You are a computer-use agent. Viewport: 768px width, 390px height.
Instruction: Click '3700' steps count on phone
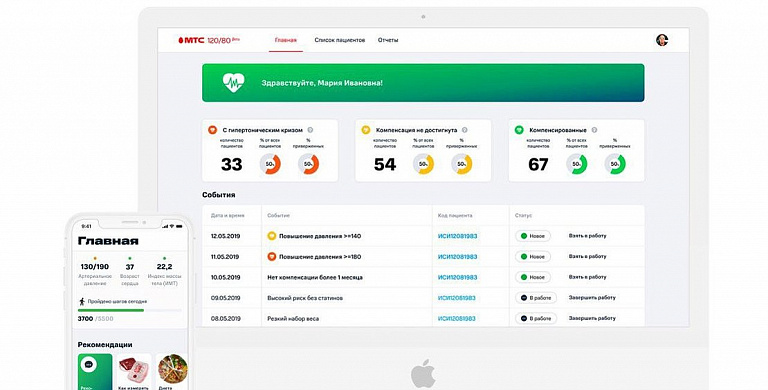tap(85, 319)
